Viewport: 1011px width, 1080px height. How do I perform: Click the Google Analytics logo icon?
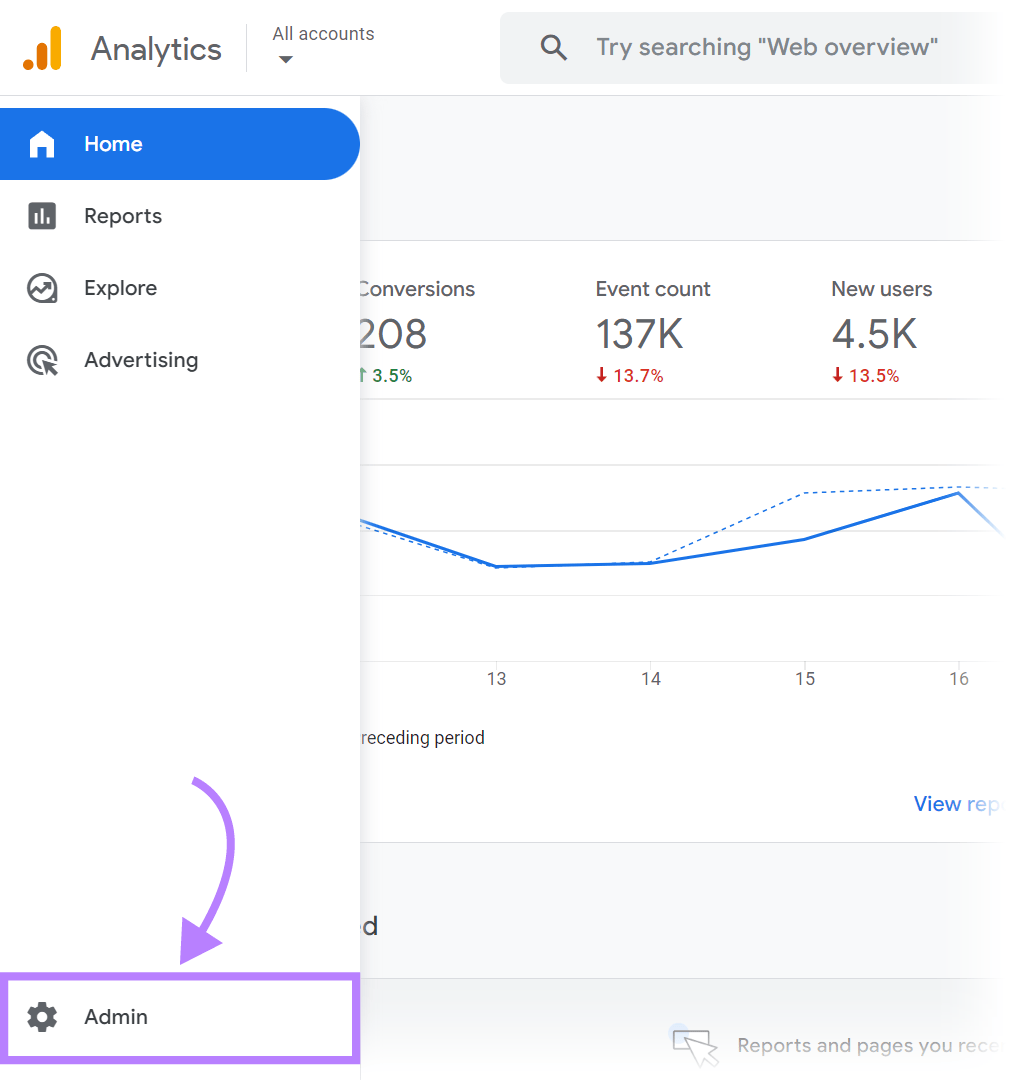(42, 47)
